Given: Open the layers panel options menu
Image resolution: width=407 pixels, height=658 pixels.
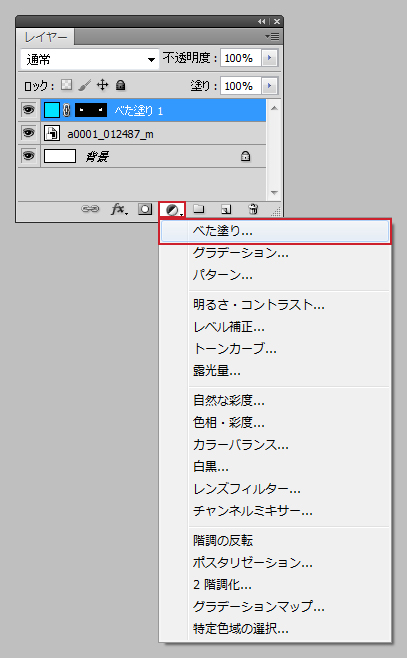Looking at the screenshot, I should click(x=272, y=37).
